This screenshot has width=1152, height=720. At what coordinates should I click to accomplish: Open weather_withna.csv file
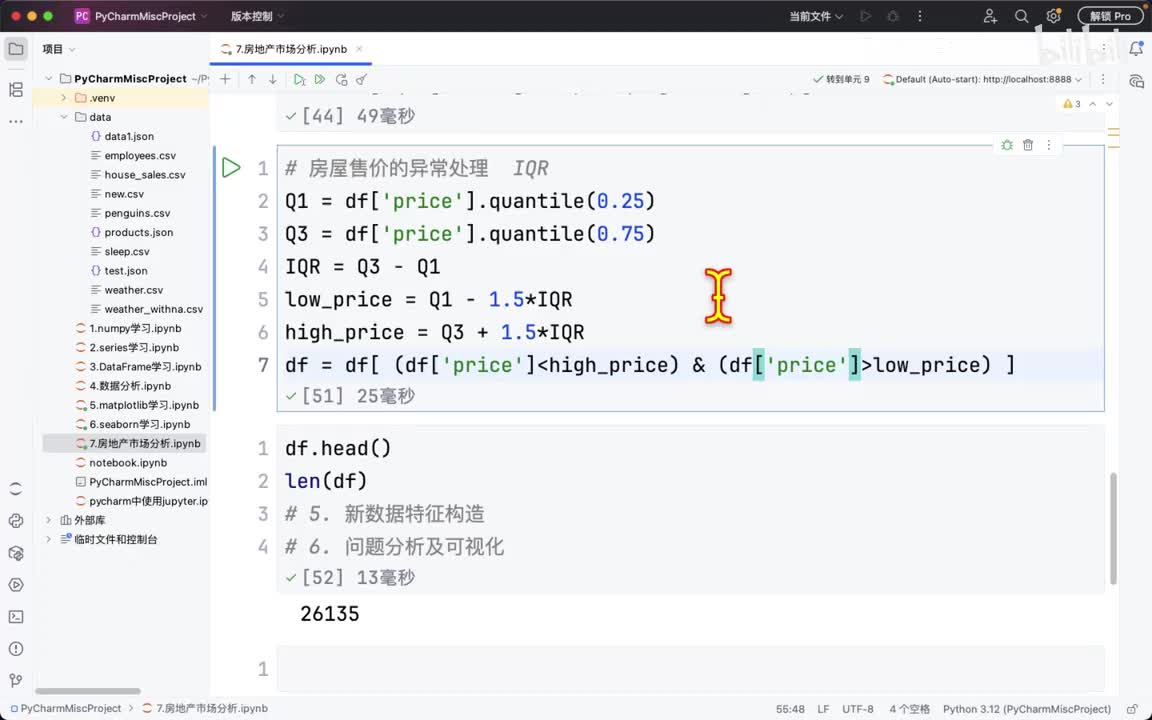(x=153, y=309)
